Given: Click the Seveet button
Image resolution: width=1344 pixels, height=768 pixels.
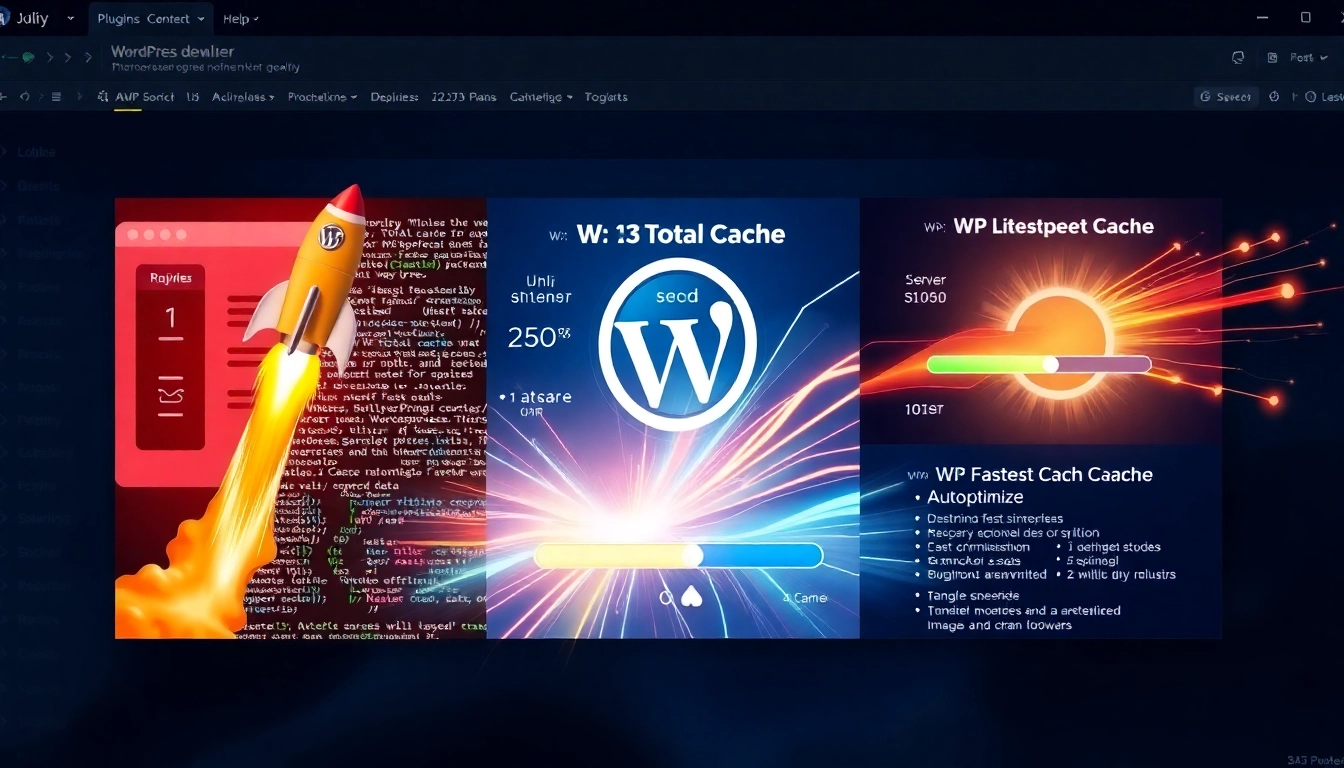Looking at the screenshot, I should pyautogui.click(x=1226, y=97).
